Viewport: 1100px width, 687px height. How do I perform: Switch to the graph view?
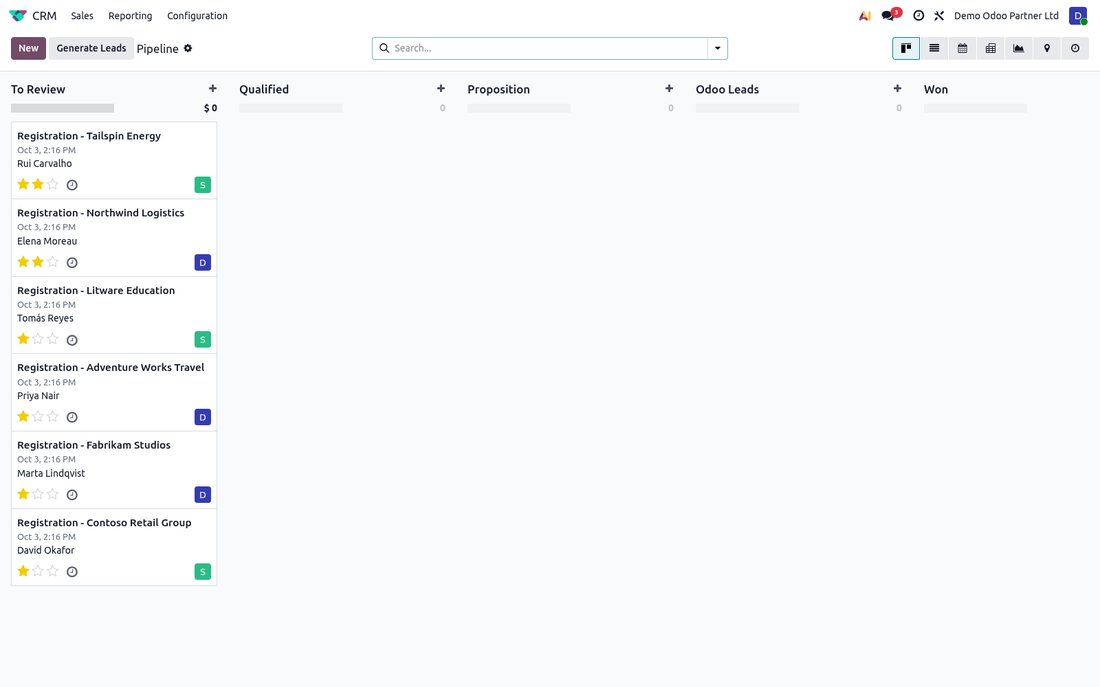[1019, 48]
